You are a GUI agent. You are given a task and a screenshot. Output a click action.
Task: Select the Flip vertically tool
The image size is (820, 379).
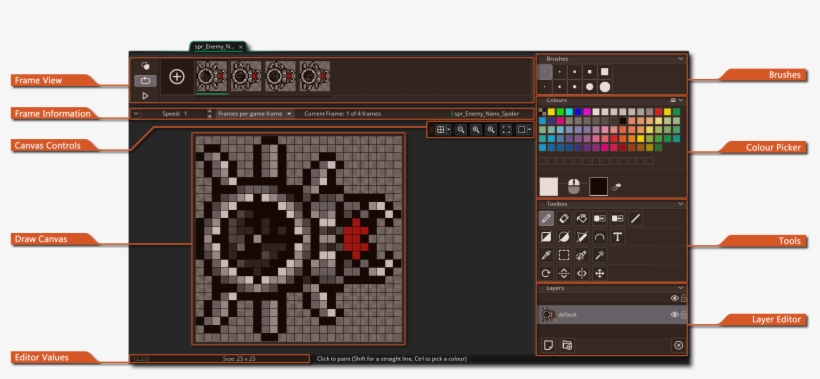tap(564, 273)
